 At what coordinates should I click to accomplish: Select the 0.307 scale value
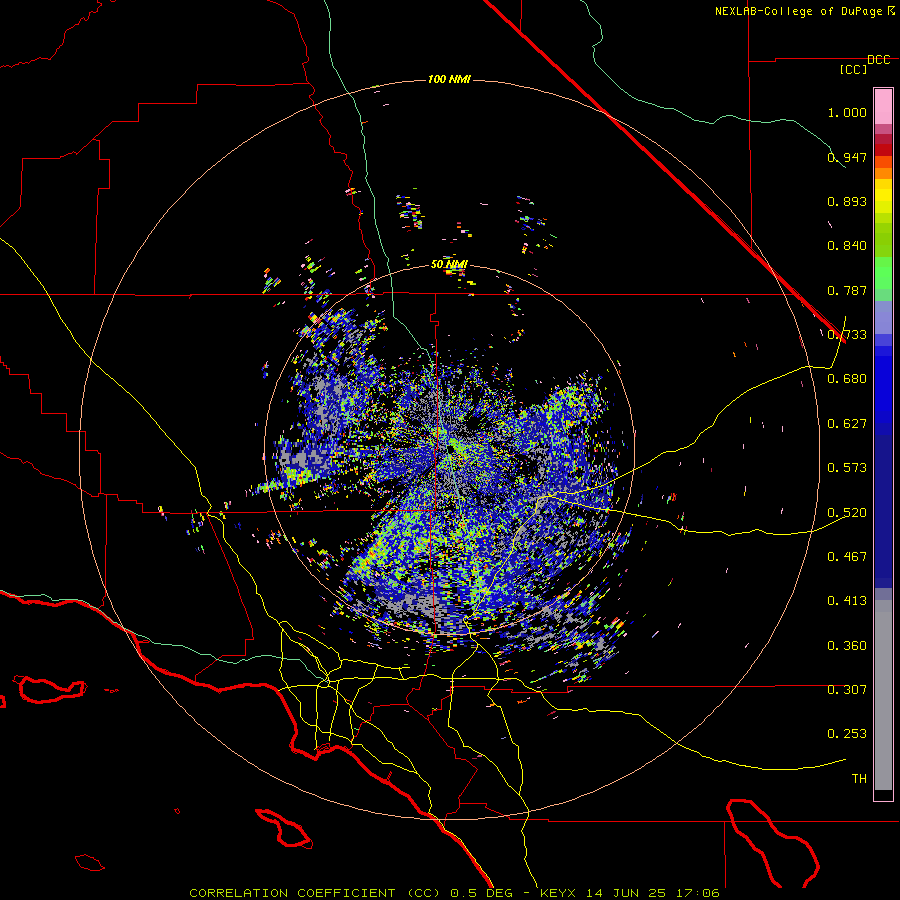[847, 690]
